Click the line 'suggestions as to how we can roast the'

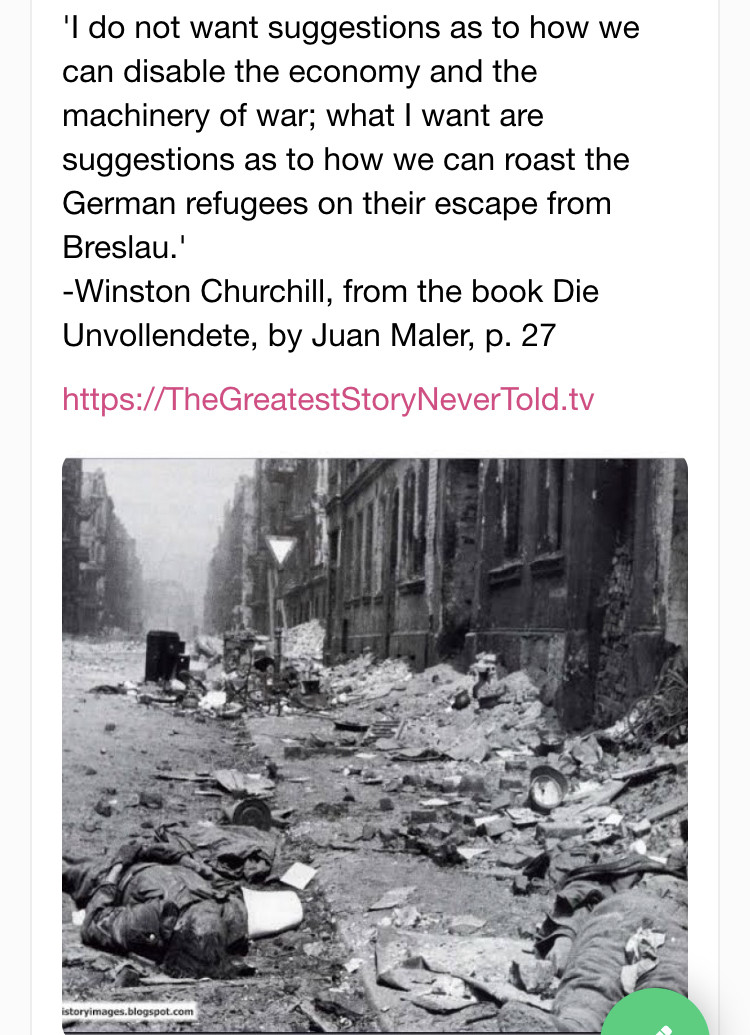(x=346, y=160)
